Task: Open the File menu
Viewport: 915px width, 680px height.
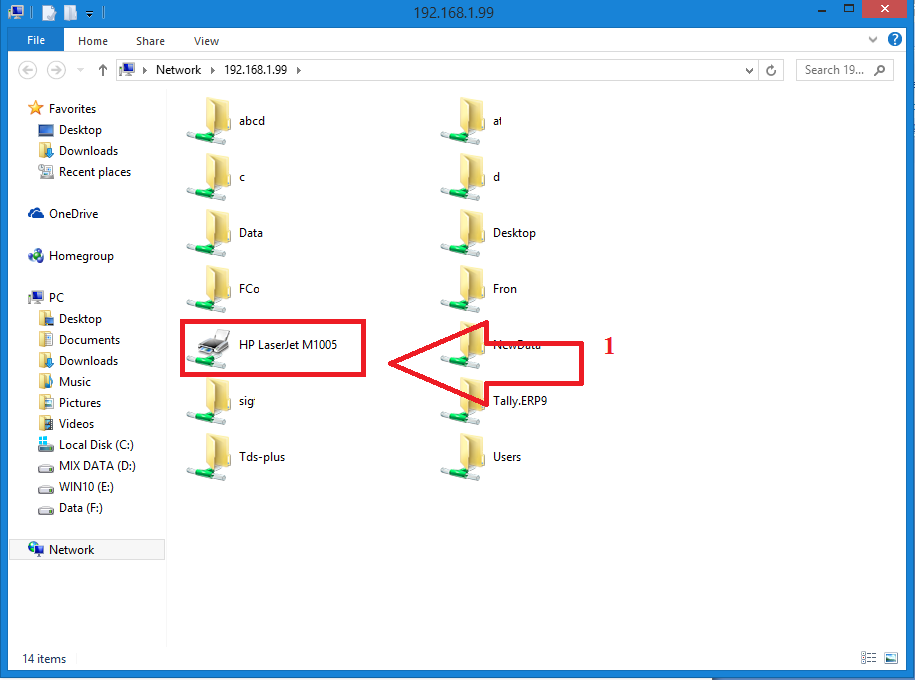Action: pos(36,41)
